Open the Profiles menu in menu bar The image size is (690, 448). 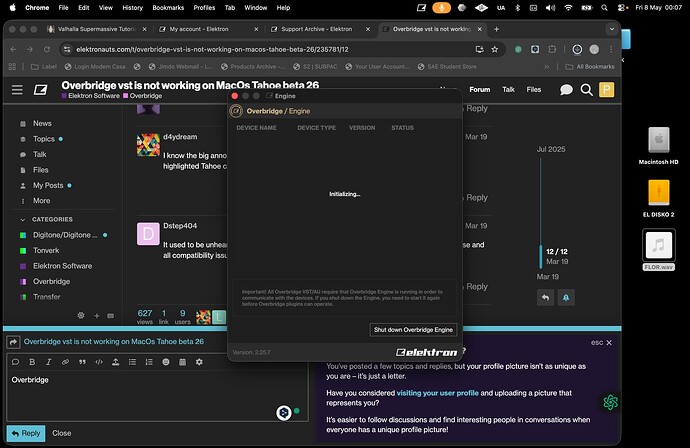coord(204,7)
